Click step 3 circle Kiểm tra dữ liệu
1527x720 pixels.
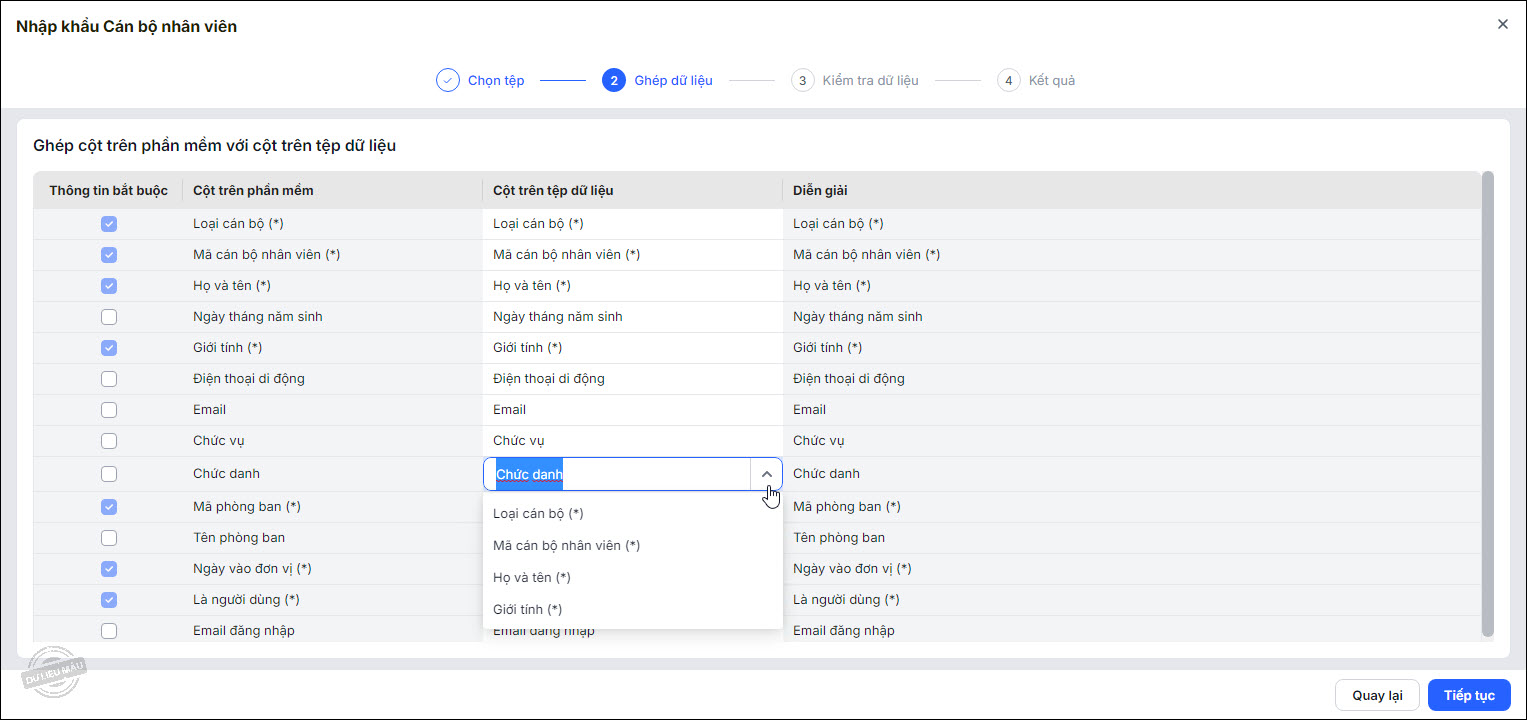pos(802,80)
